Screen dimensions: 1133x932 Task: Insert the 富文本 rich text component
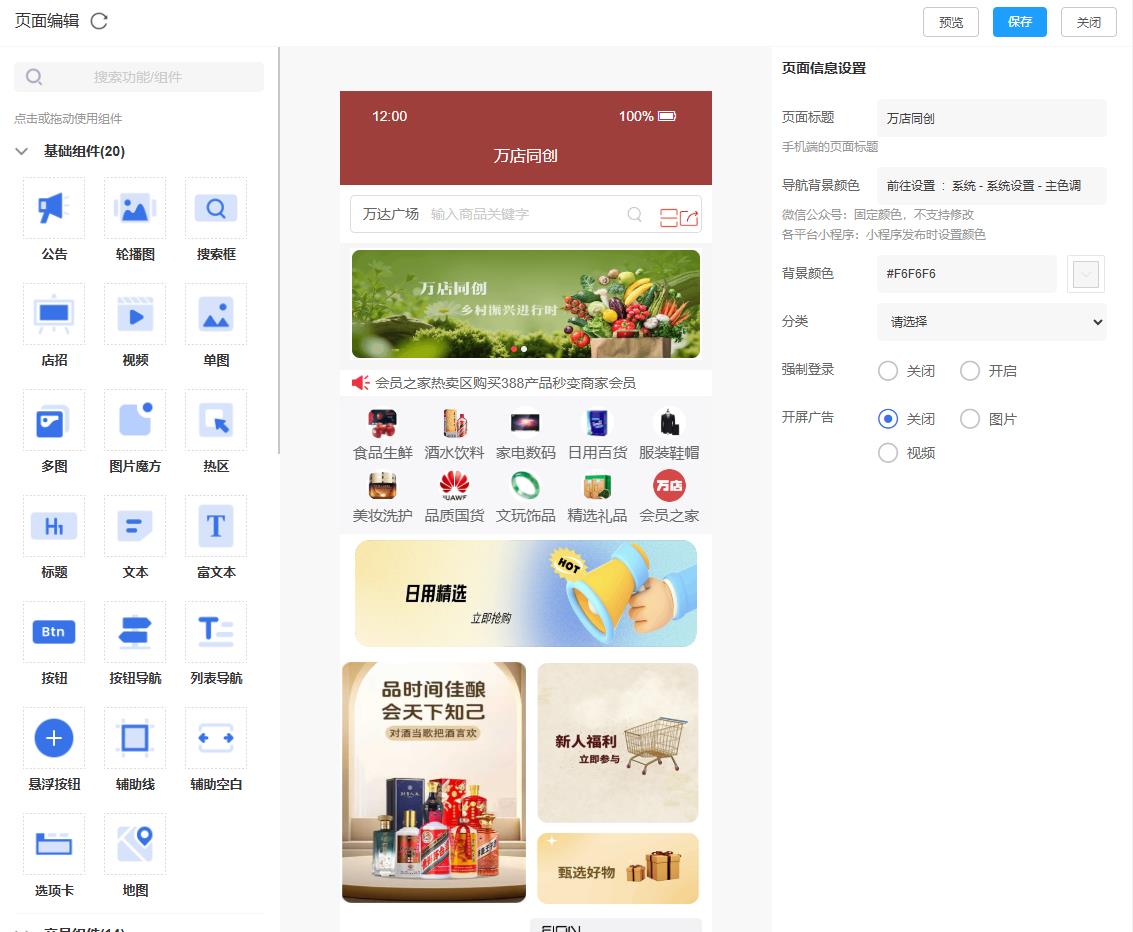[x=216, y=527]
